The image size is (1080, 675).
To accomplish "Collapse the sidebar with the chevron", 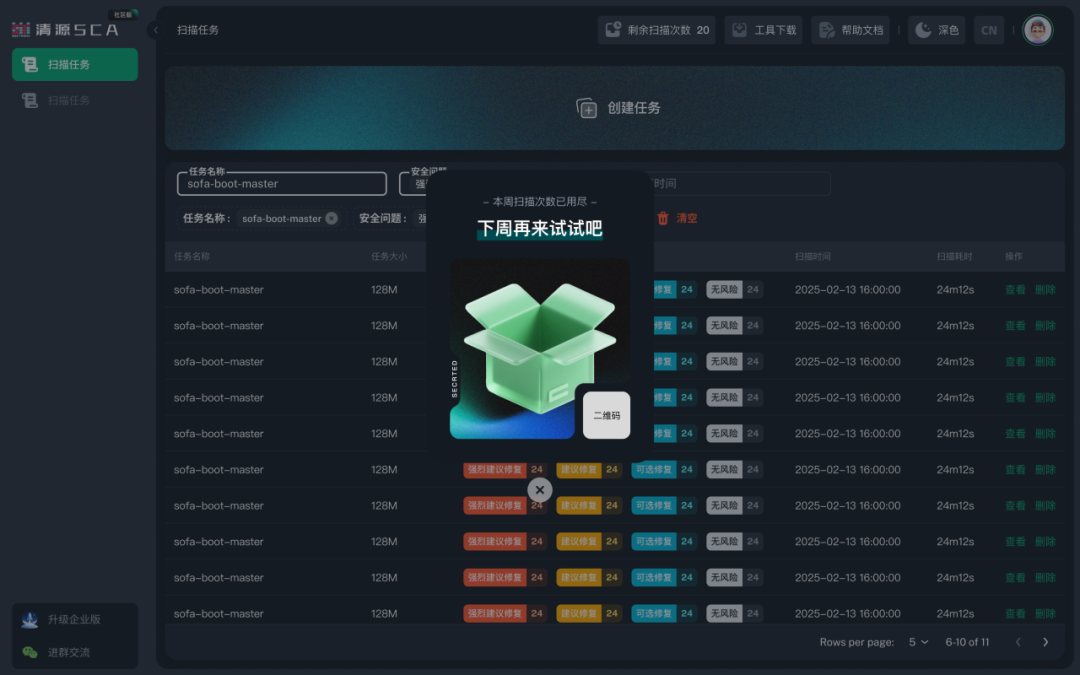I will [155, 30].
